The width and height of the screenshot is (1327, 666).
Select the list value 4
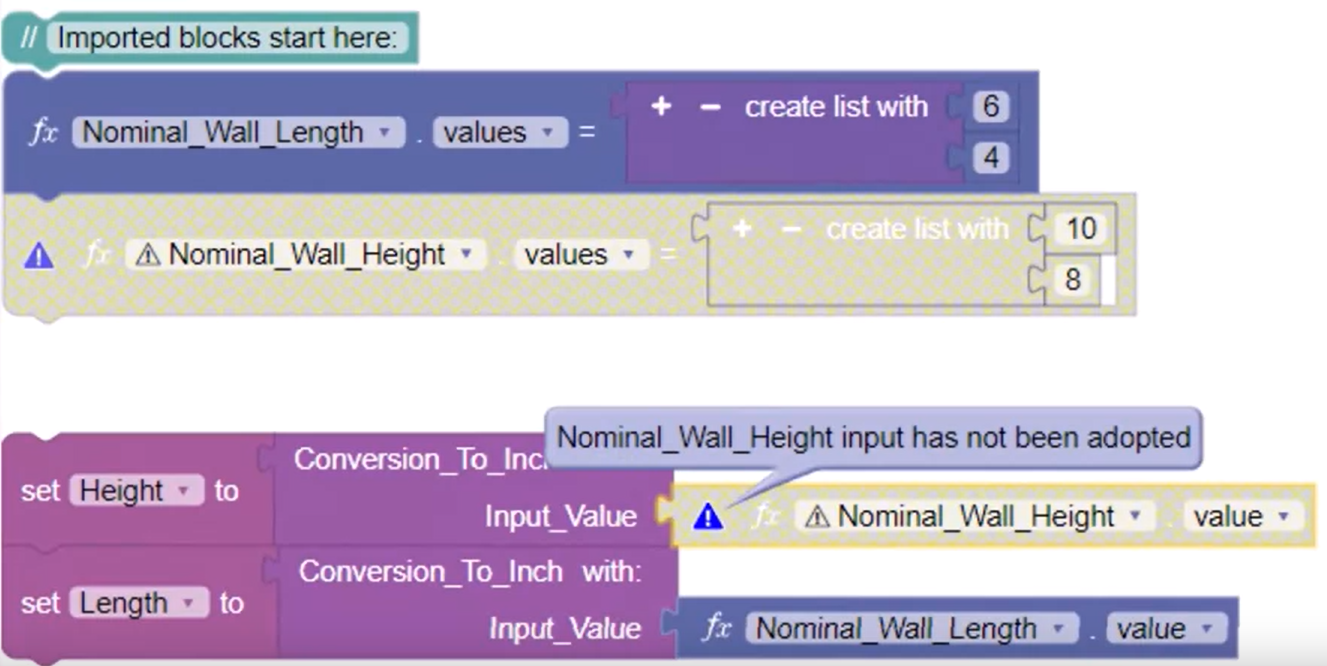[x=990, y=157]
